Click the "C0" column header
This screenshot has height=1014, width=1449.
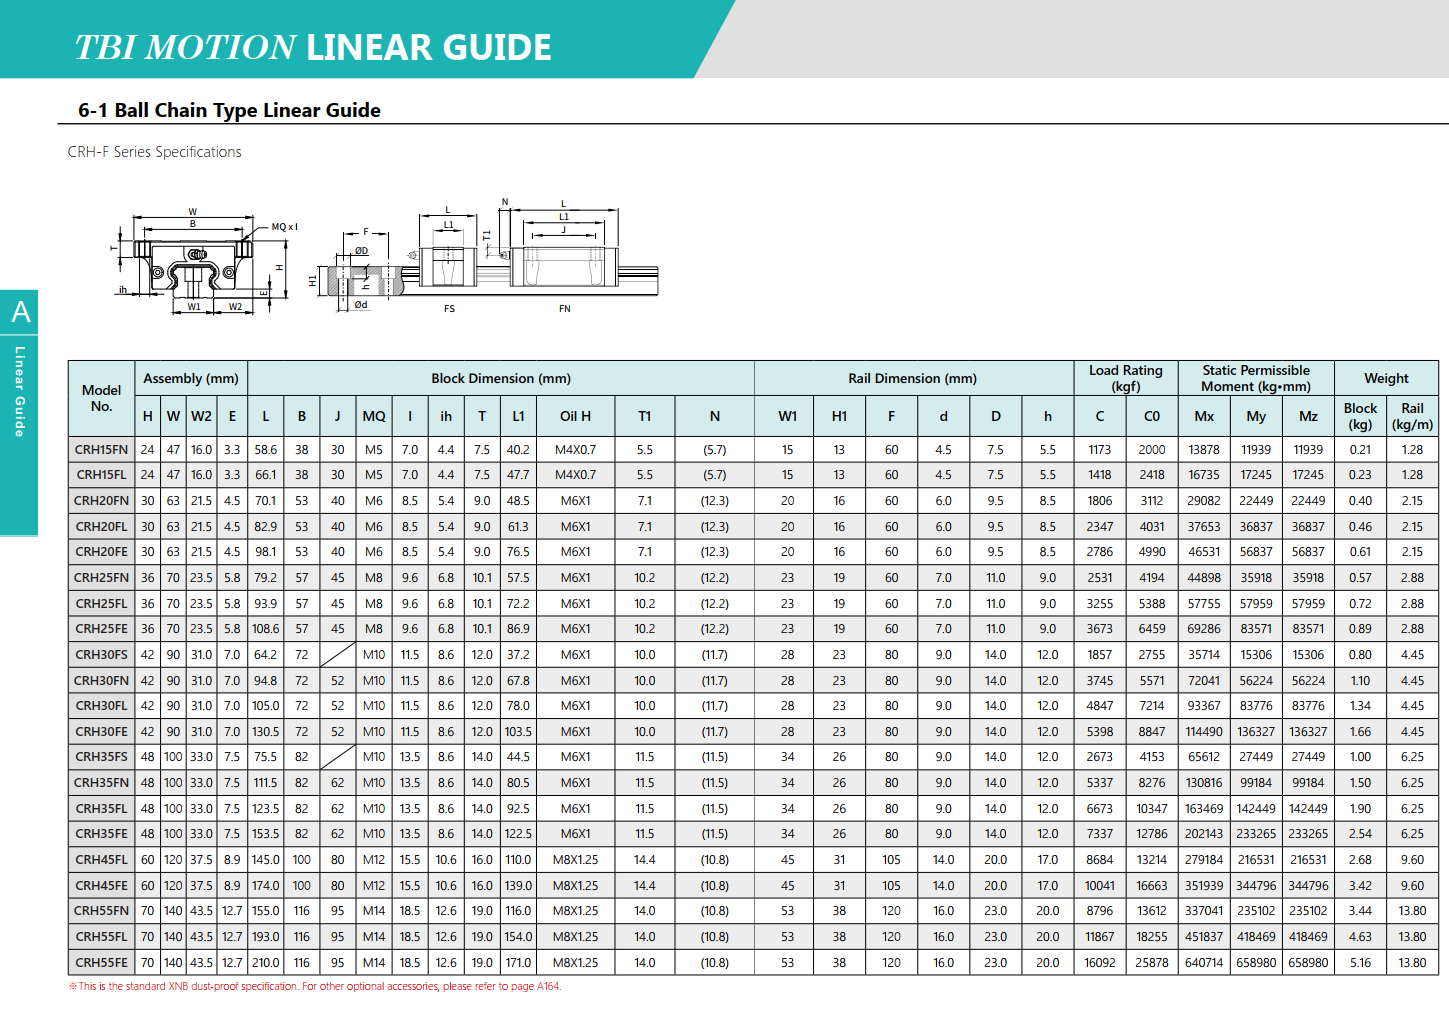(1152, 416)
